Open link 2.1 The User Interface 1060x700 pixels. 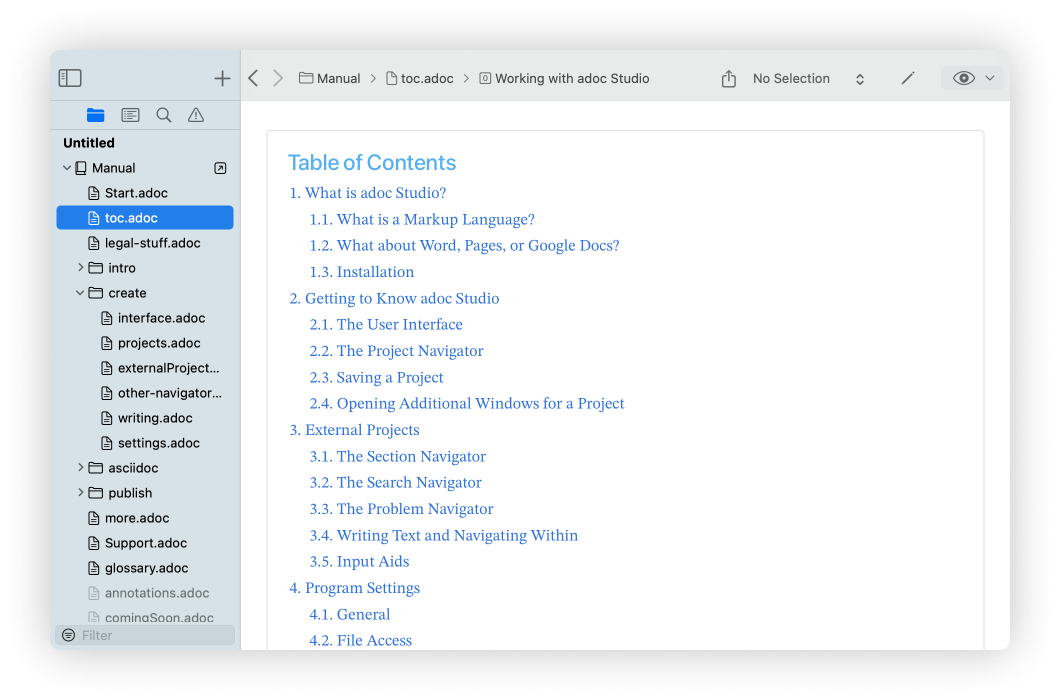[x=386, y=325]
